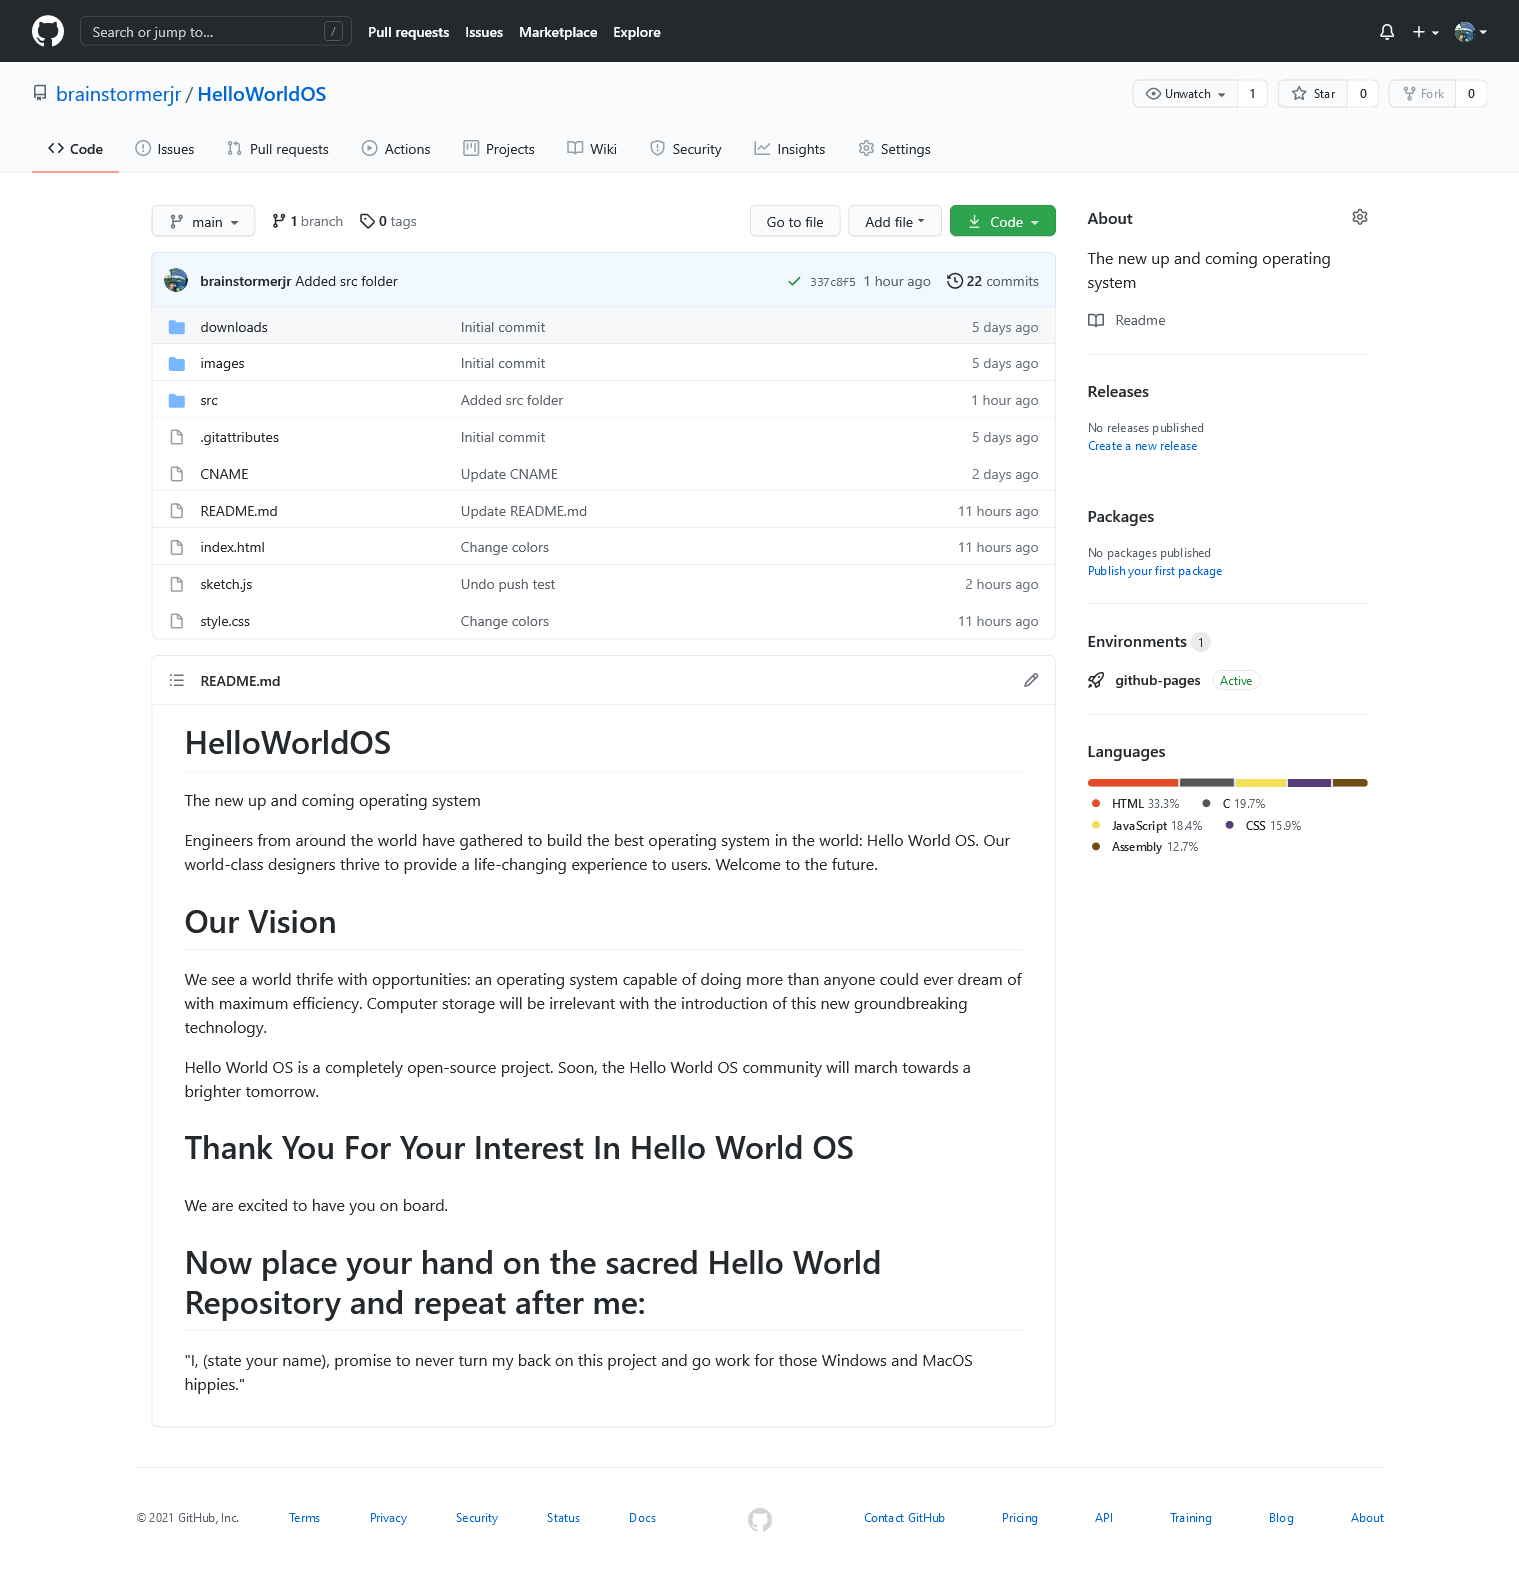Switch to the Insights tab
Screen dimensions: 1519x1581
tap(790, 149)
